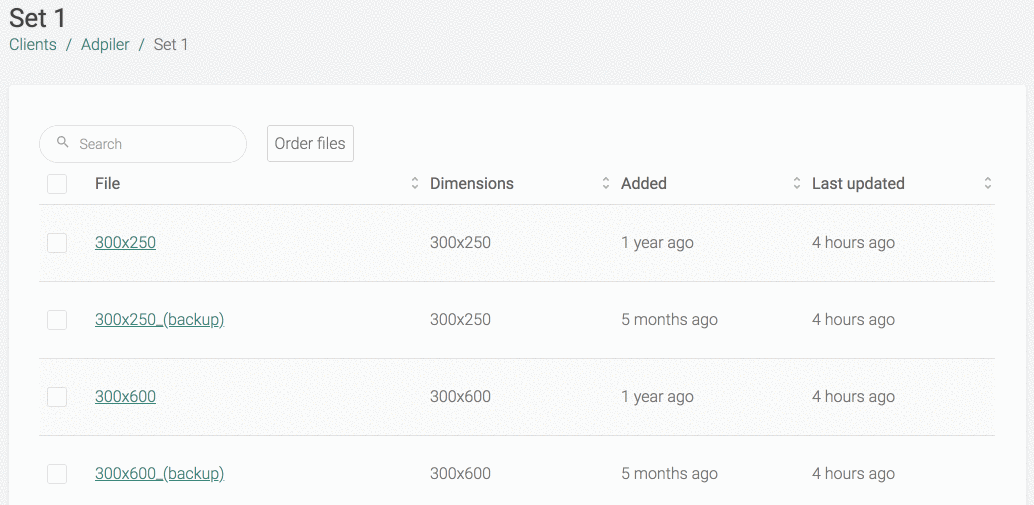
Task: Click the Order files button
Action: (x=310, y=144)
